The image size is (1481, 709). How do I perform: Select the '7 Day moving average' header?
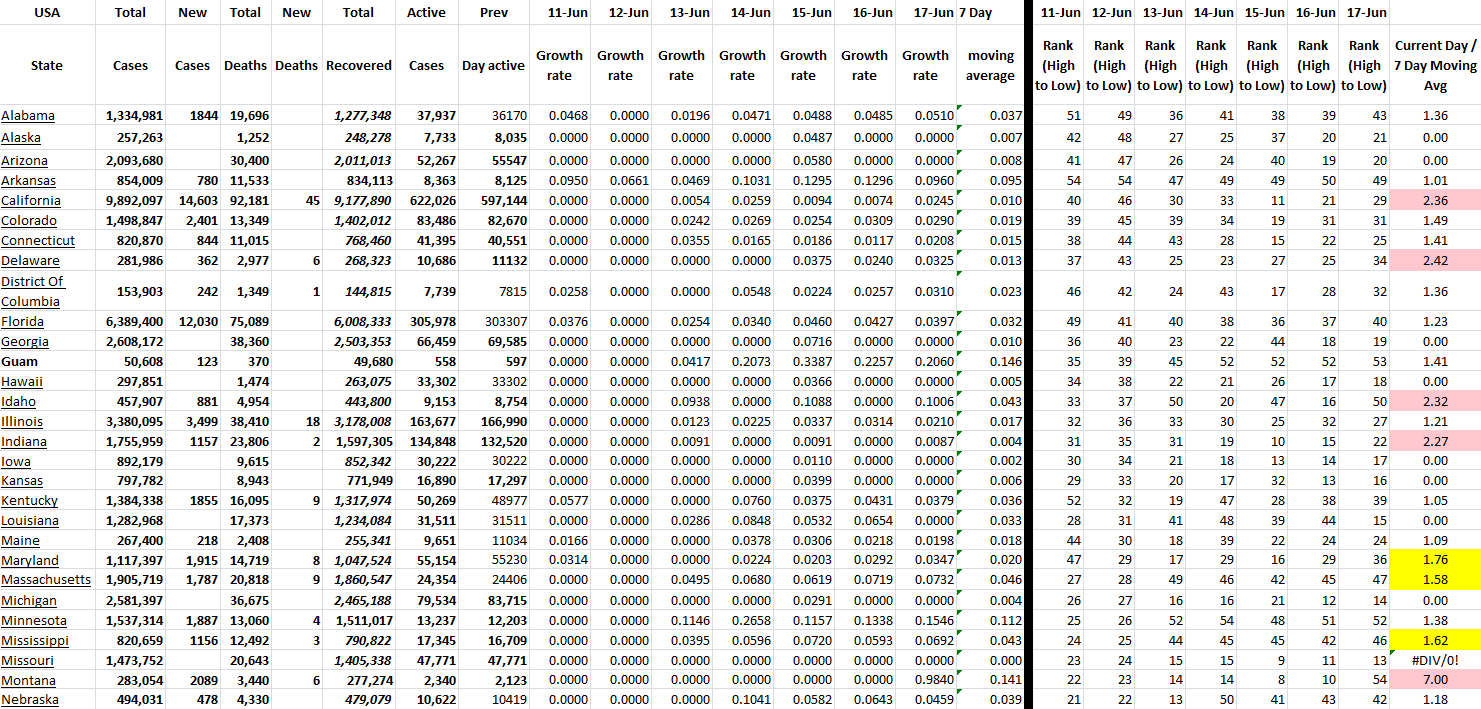[x=990, y=65]
